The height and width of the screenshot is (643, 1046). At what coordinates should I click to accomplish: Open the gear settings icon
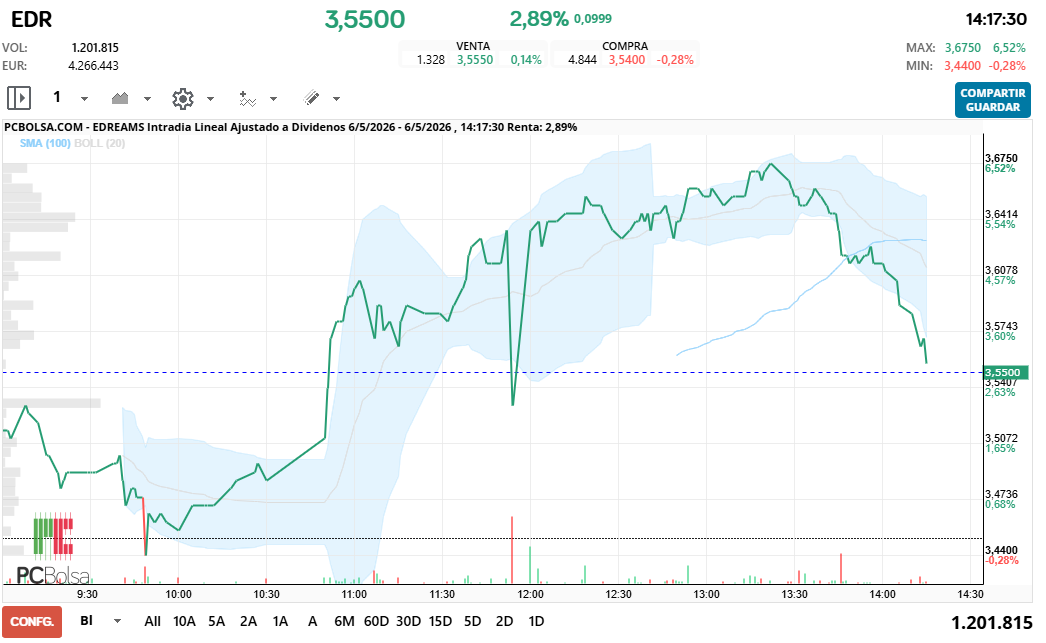click(x=183, y=99)
